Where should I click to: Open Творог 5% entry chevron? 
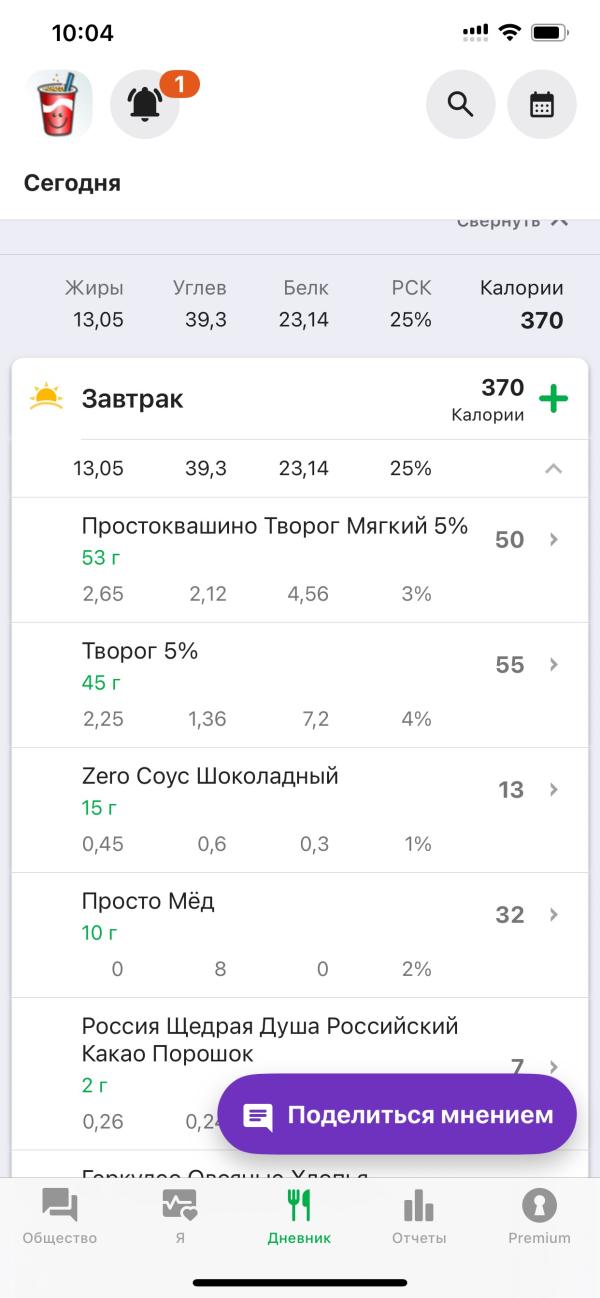[554, 665]
